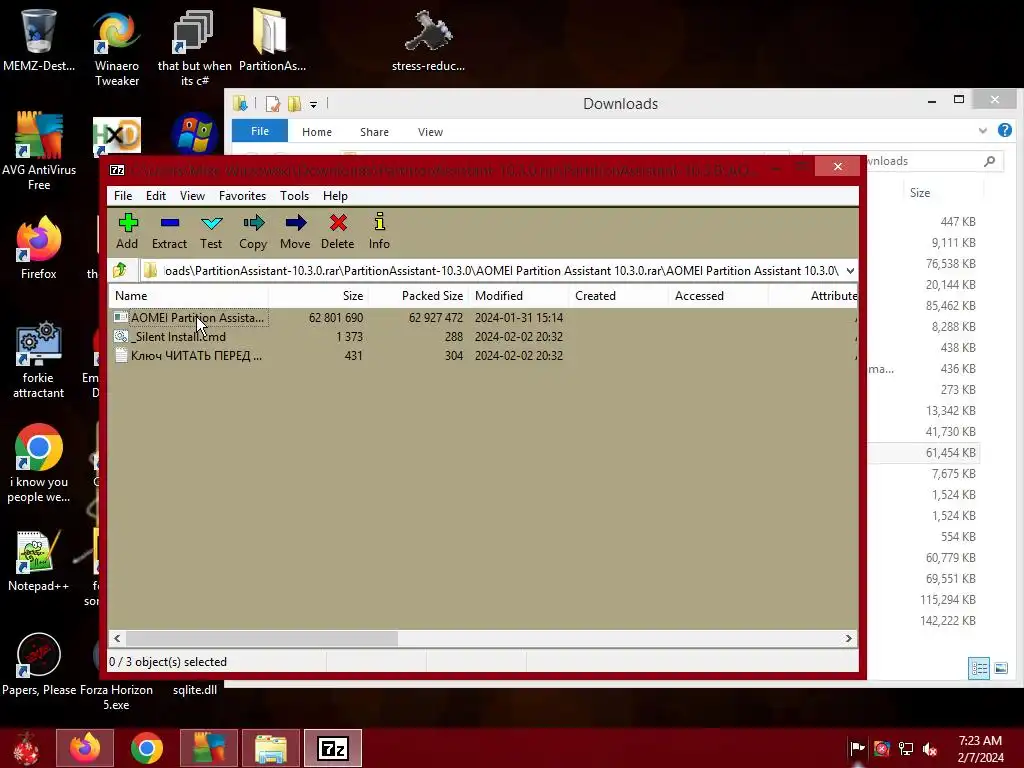Open the Share tab in Downloads window
The height and width of the screenshot is (768, 1024).
[374, 132]
